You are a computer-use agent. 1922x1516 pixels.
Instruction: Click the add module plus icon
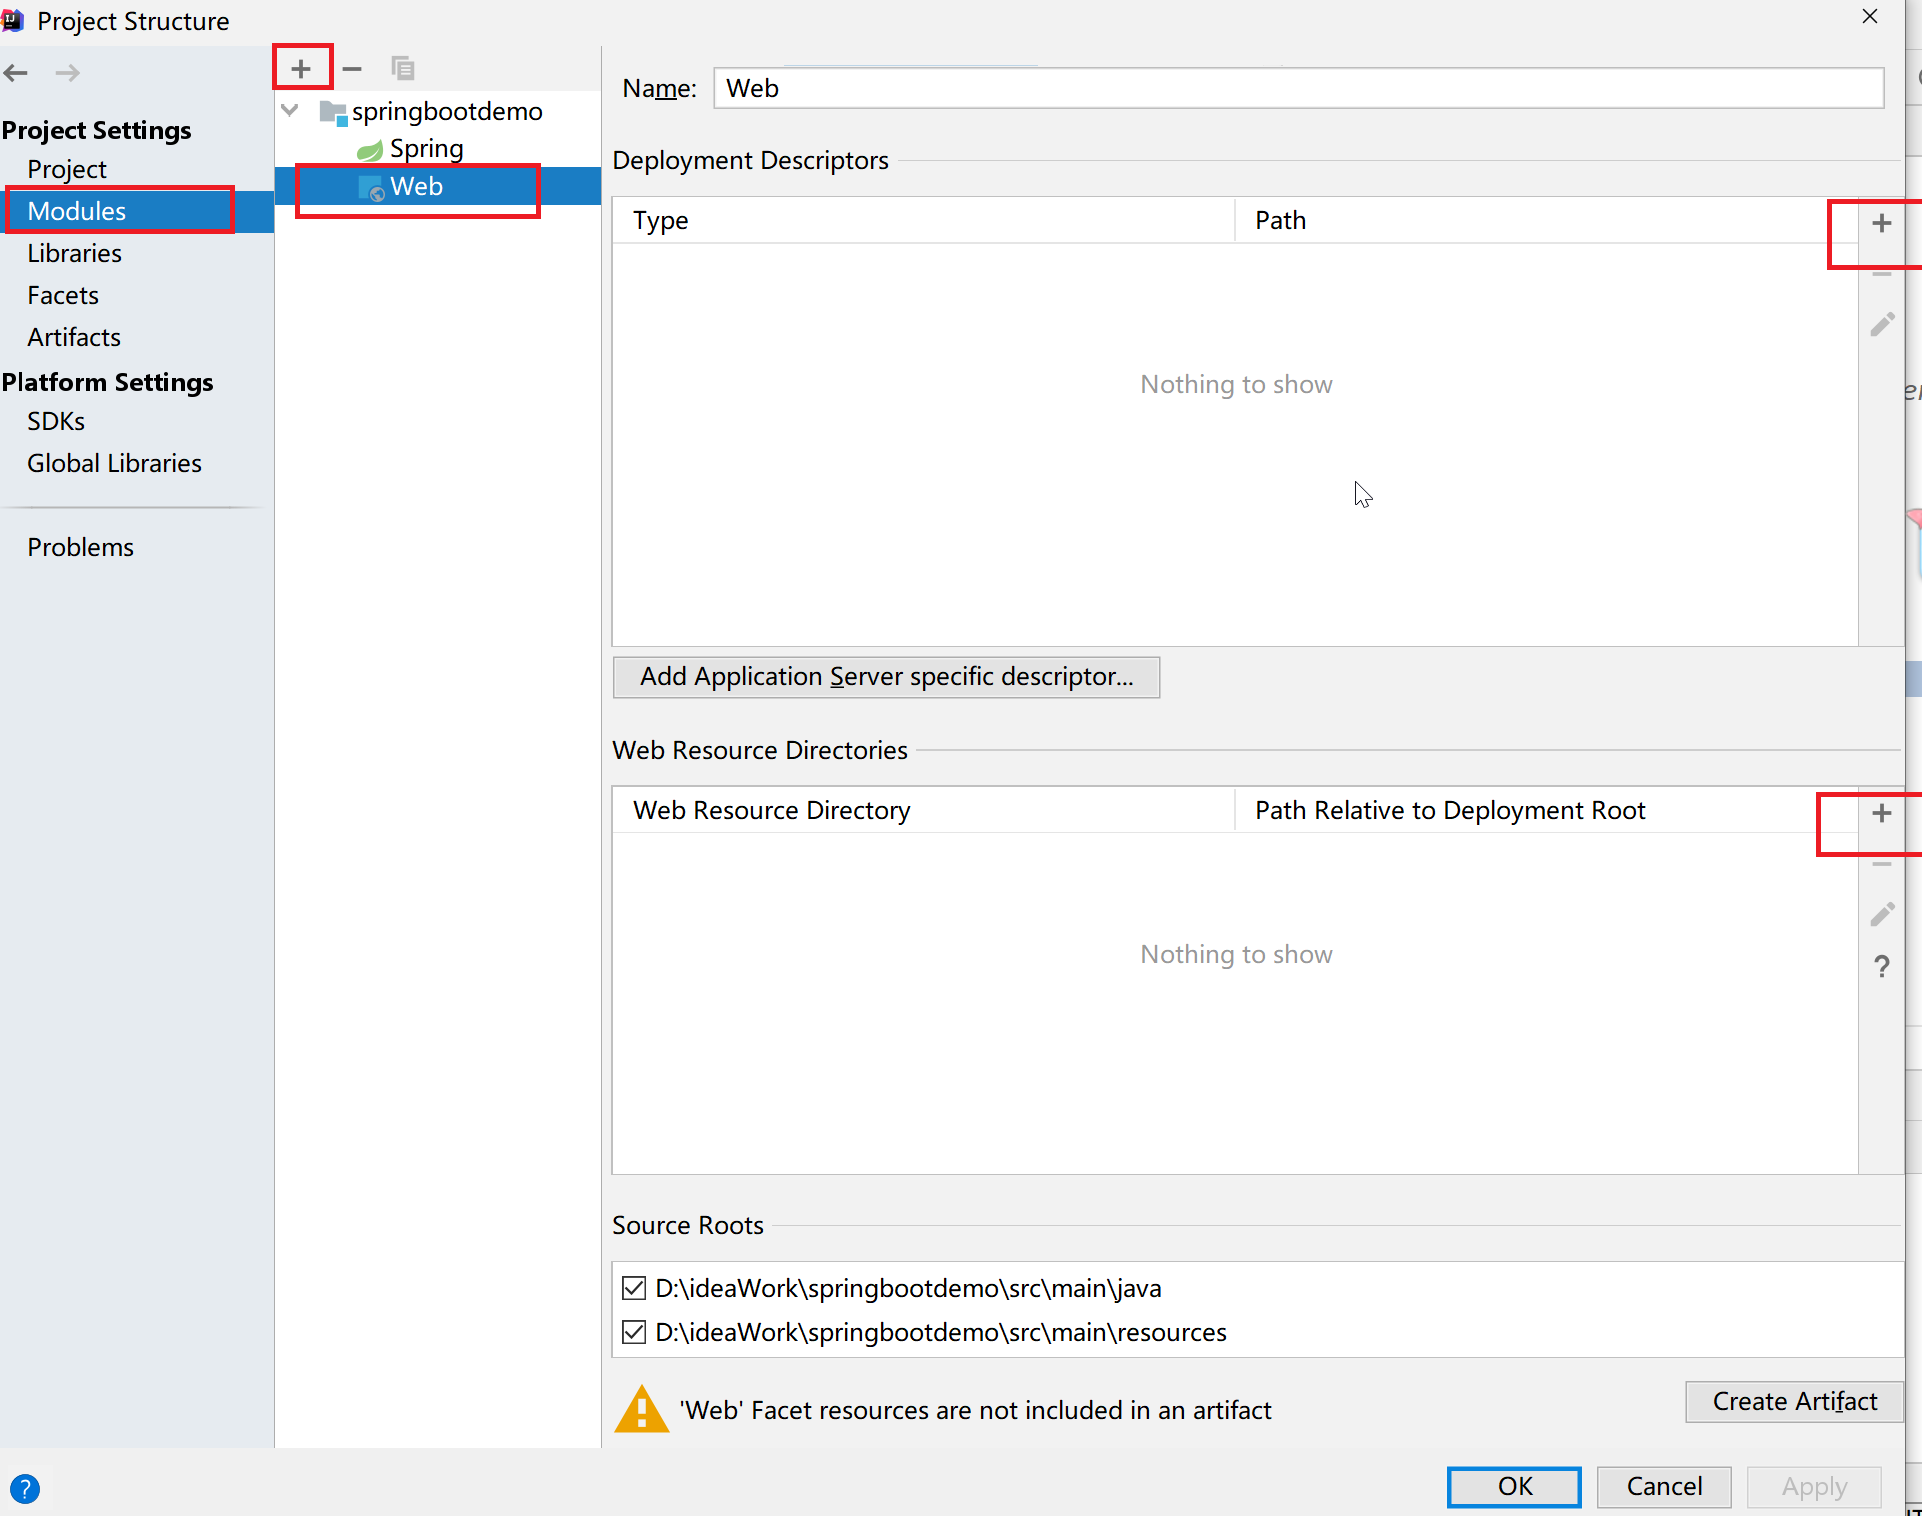[301, 69]
